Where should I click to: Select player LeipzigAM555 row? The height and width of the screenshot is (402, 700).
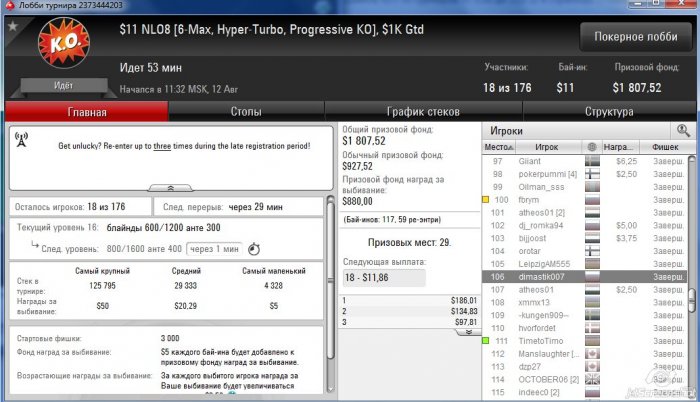click(x=584, y=264)
